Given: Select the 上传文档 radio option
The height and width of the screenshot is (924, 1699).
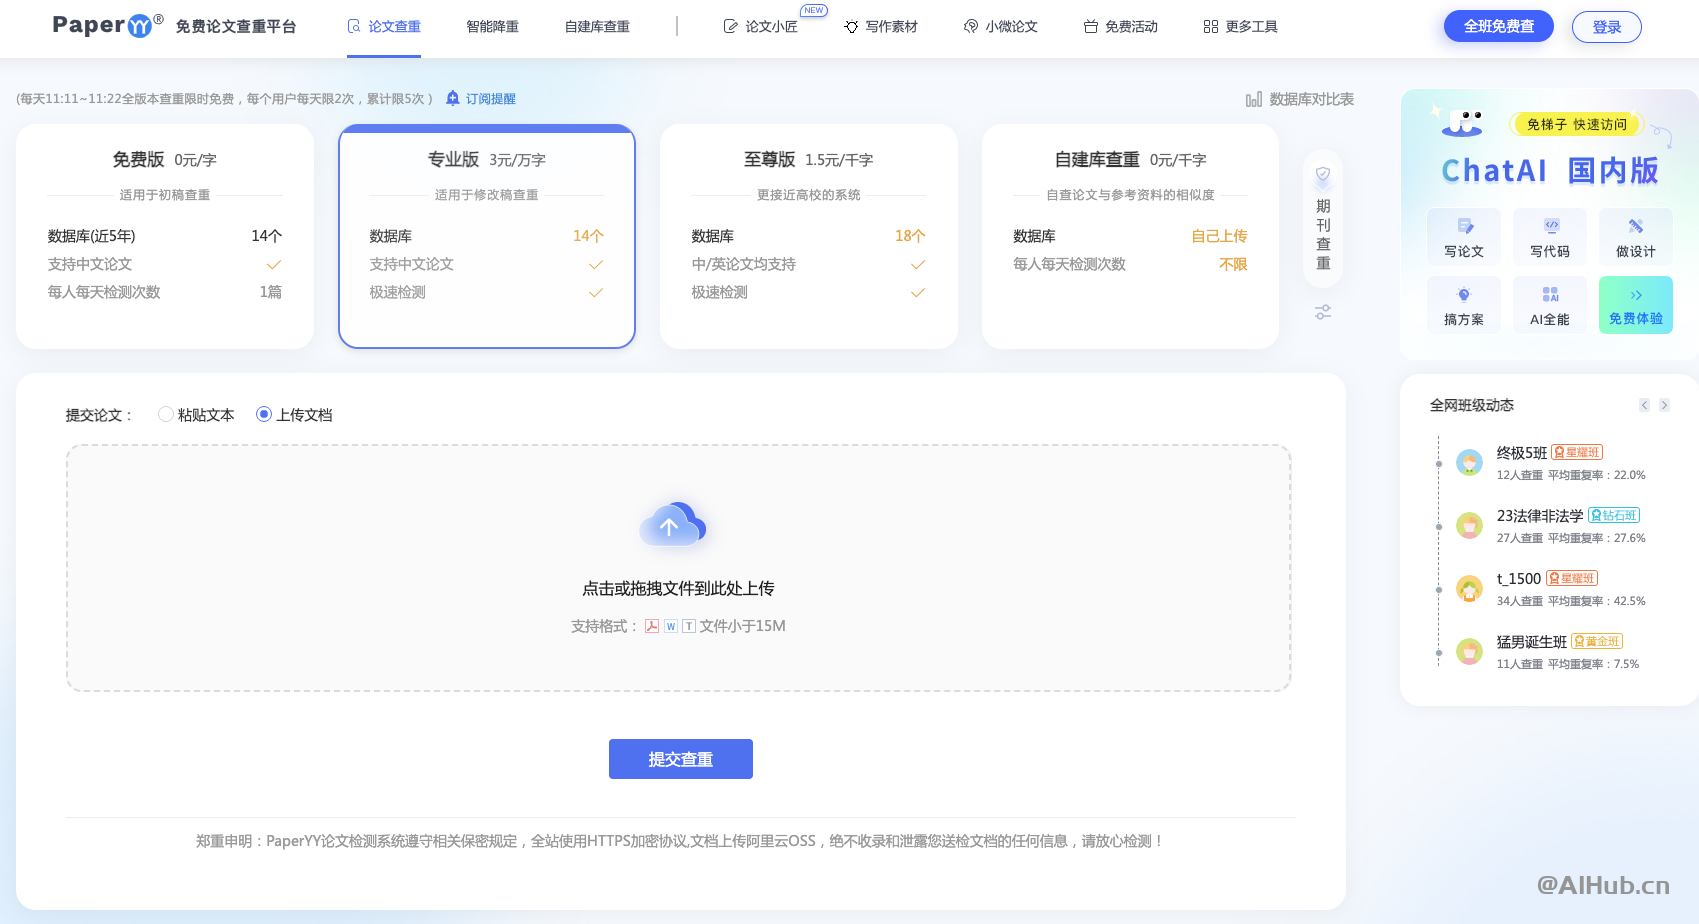Looking at the screenshot, I should [264, 414].
